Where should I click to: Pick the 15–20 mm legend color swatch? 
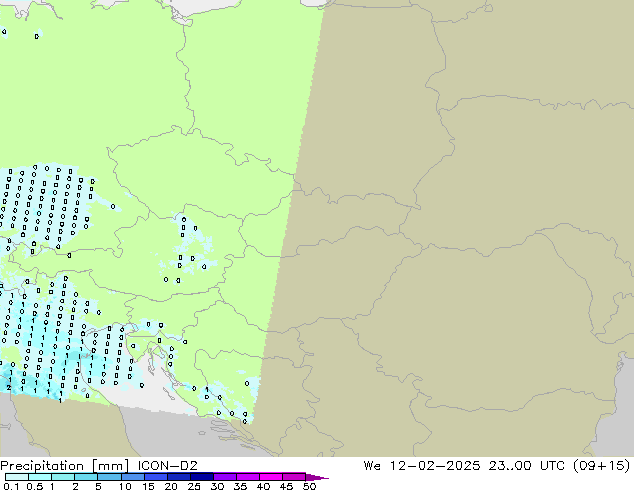155,477
